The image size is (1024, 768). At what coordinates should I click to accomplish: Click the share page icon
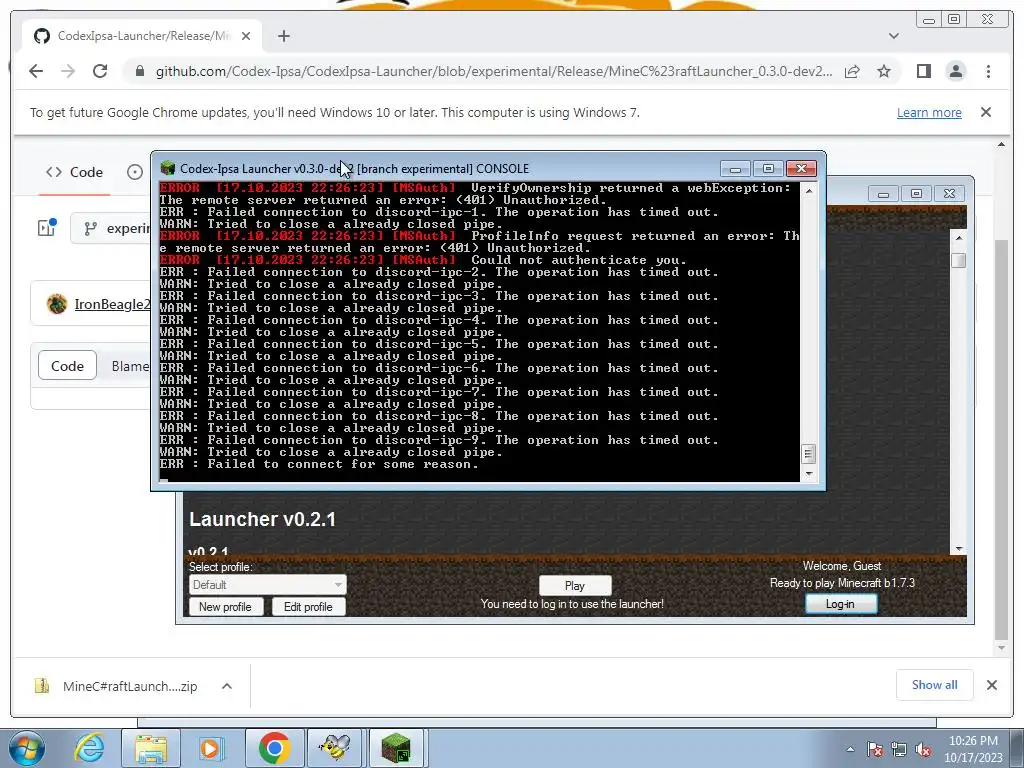tap(852, 71)
